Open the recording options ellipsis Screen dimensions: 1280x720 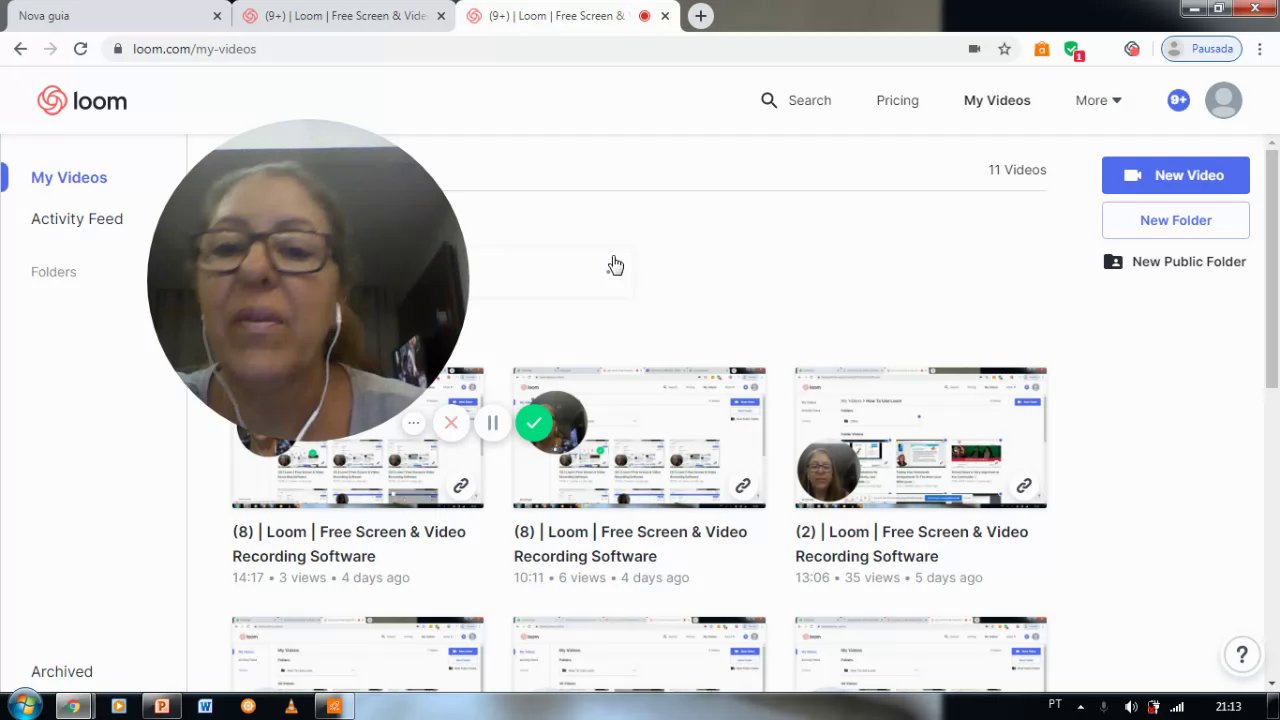click(x=413, y=423)
